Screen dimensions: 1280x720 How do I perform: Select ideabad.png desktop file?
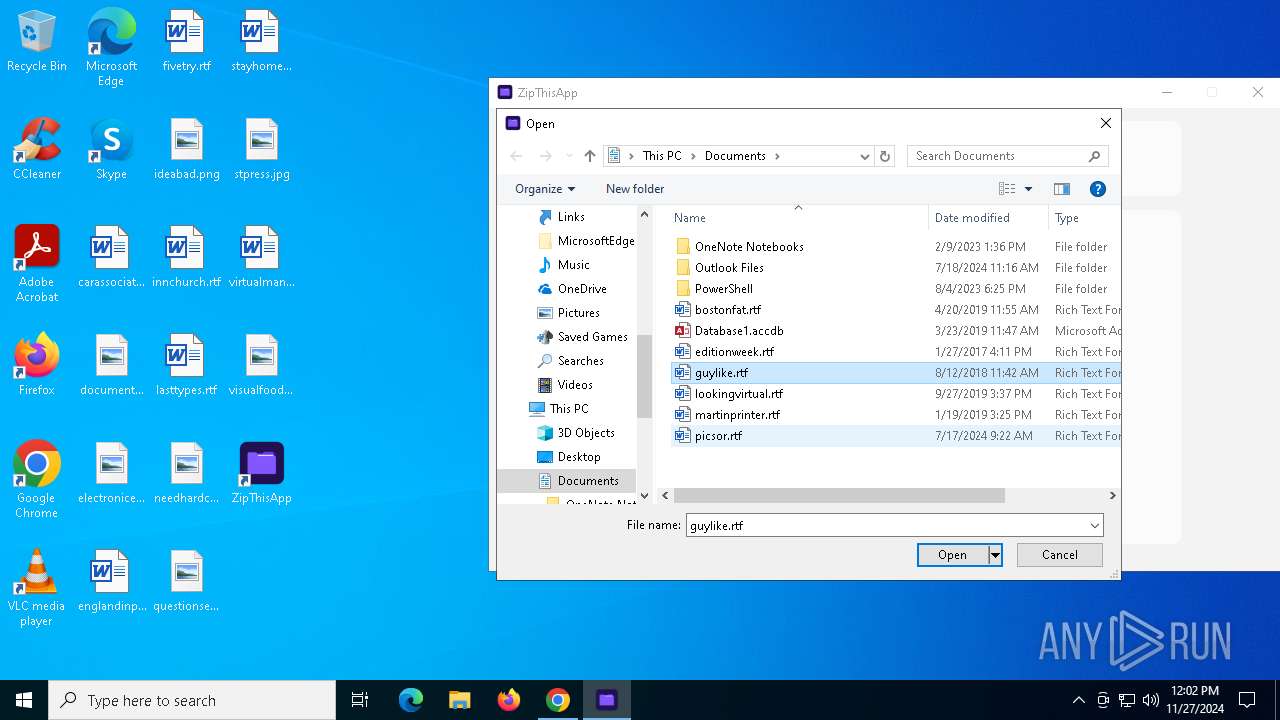coord(186,150)
